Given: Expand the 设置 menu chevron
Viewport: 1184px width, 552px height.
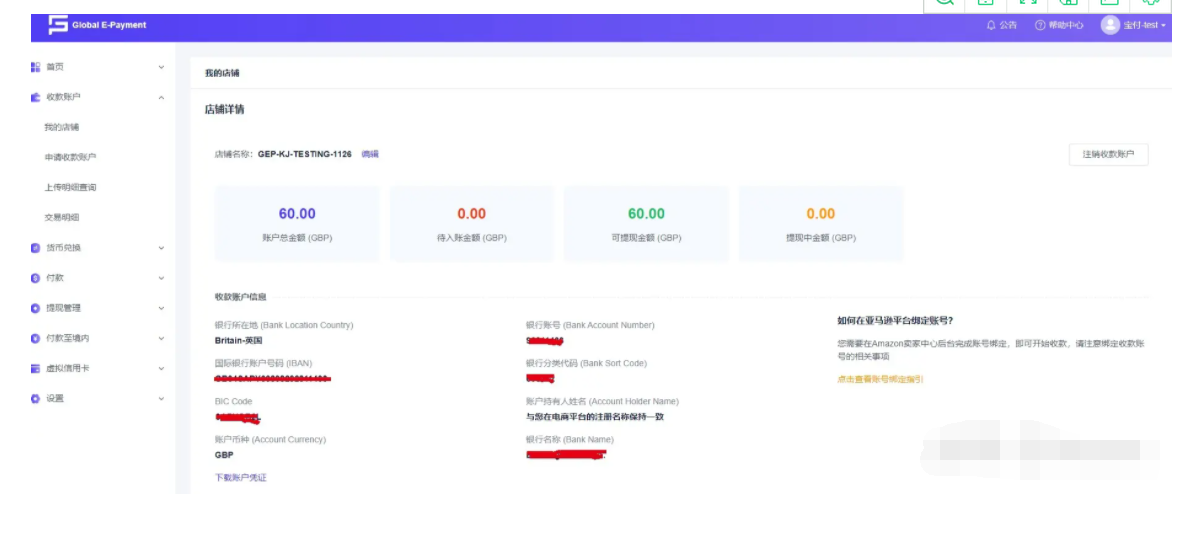Looking at the screenshot, I should pos(161,399).
